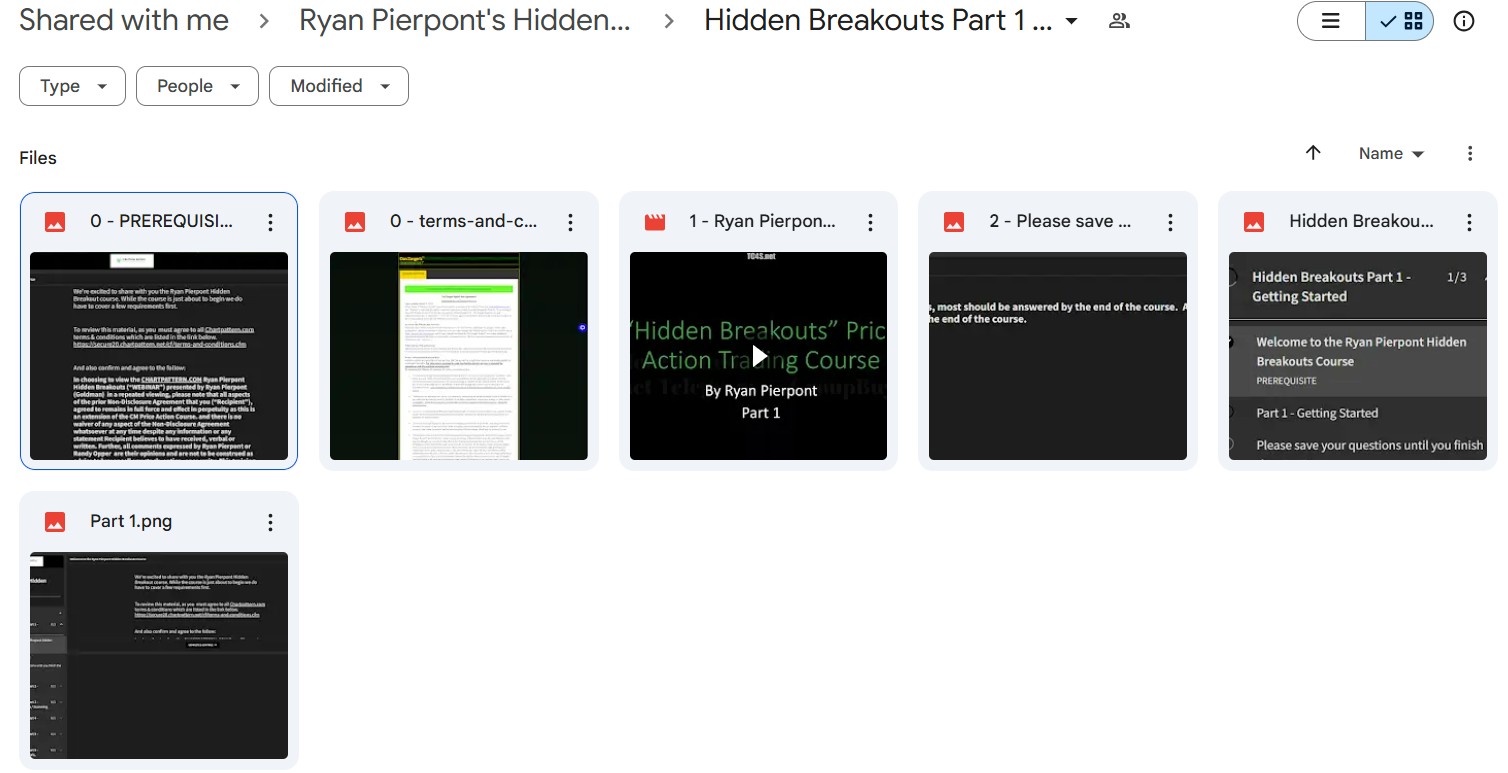This screenshot has height=773, width=1508.
Task: Open more sort options menu
Action: tap(1470, 153)
